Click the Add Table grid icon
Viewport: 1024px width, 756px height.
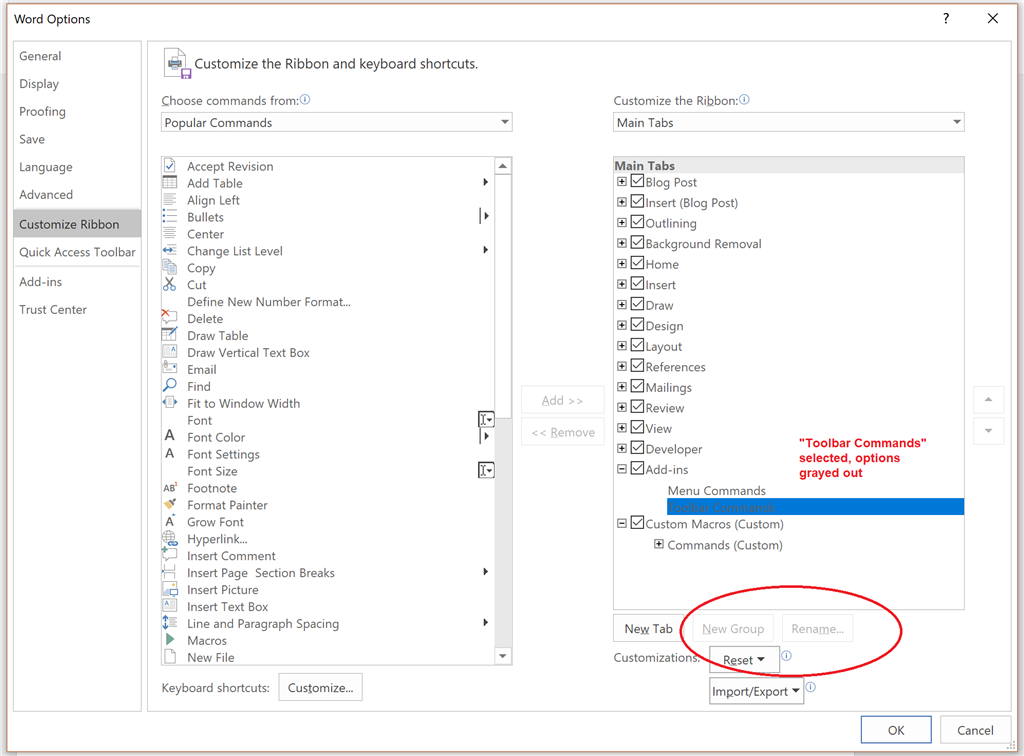pyautogui.click(x=170, y=182)
